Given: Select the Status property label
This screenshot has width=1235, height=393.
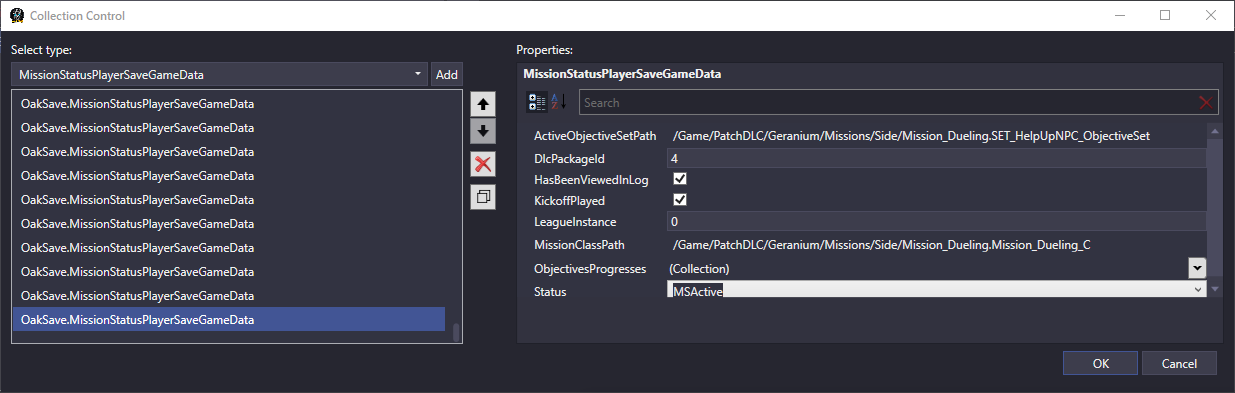Looking at the screenshot, I should [550, 292].
